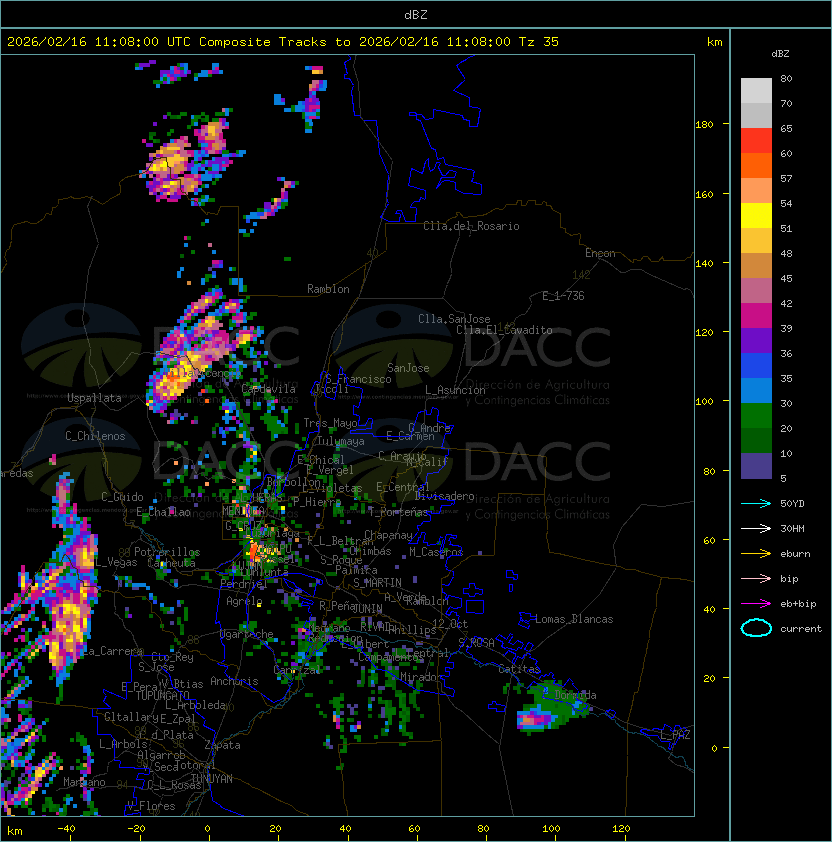Click the E_1-736 map label
Image resolution: width=832 pixels, height=842 pixels.
coord(563,296)
